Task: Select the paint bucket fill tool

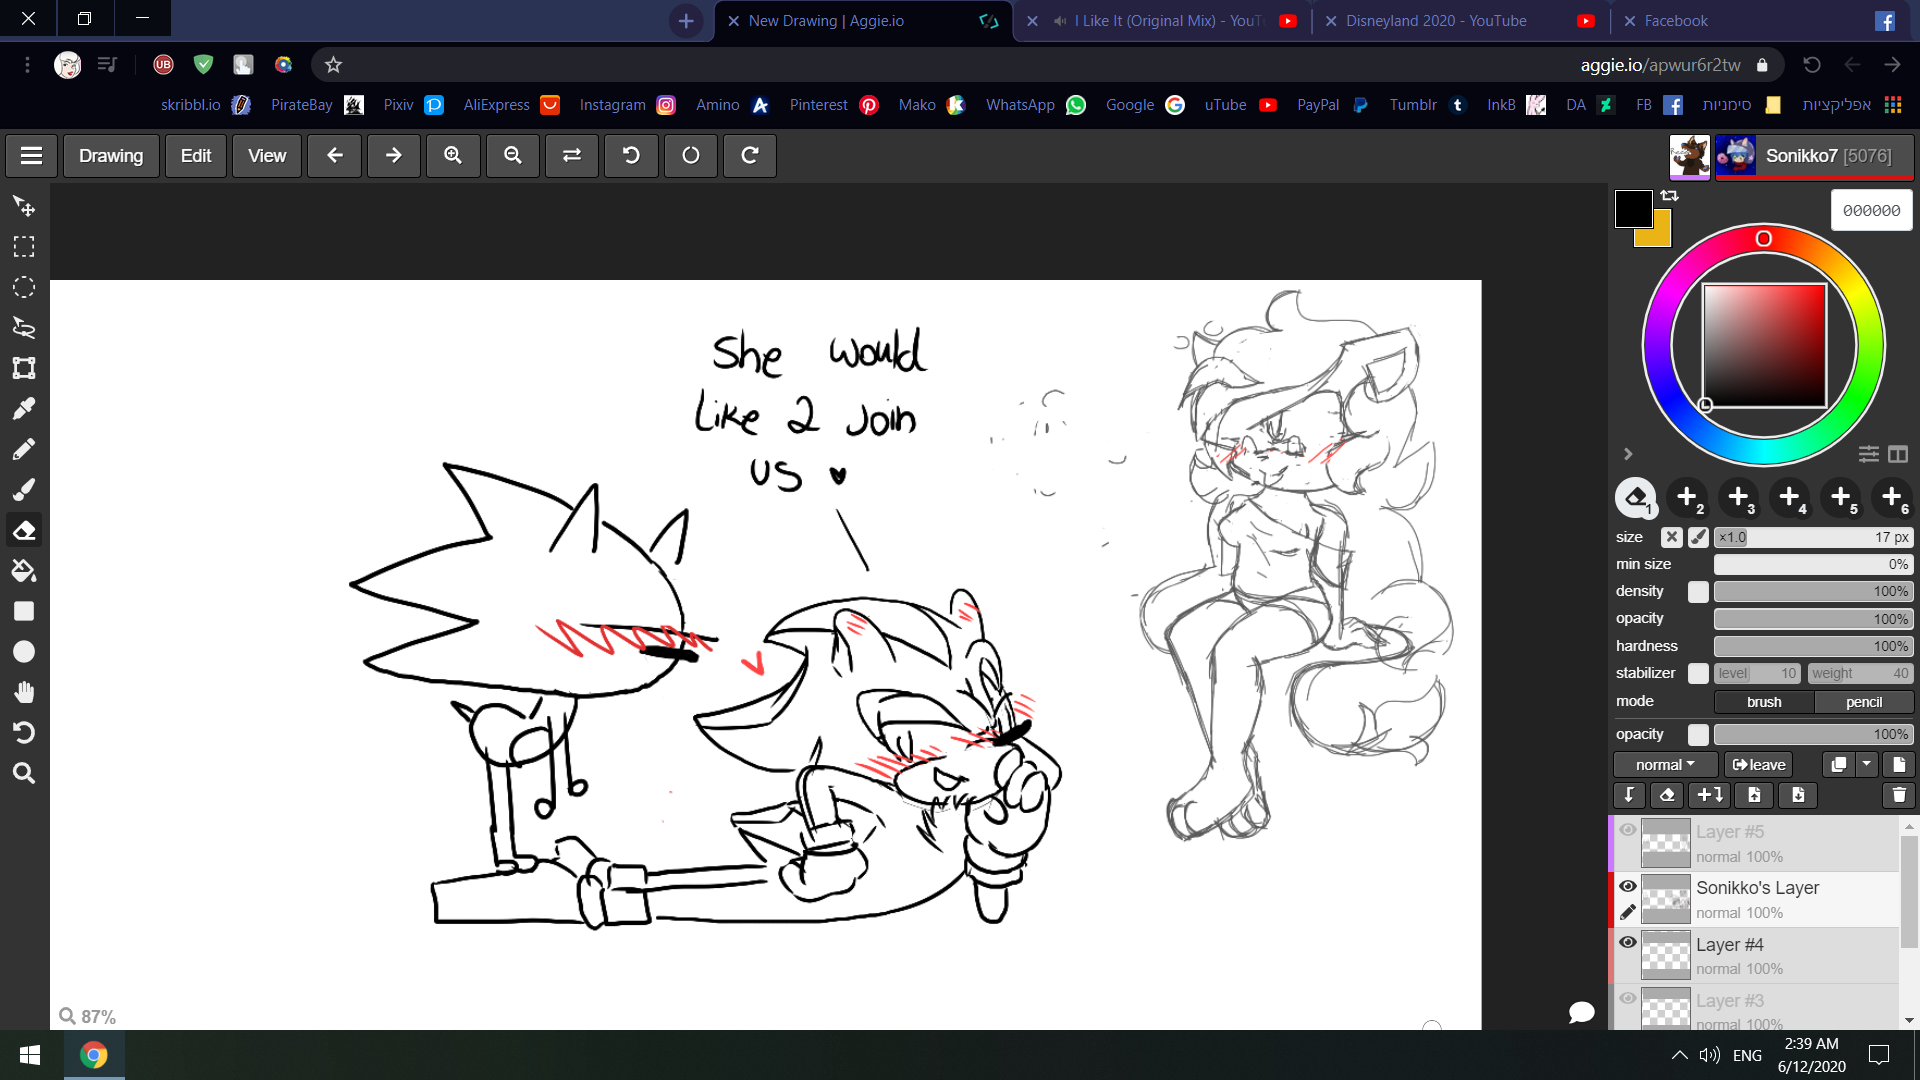Action: [24, 571]
